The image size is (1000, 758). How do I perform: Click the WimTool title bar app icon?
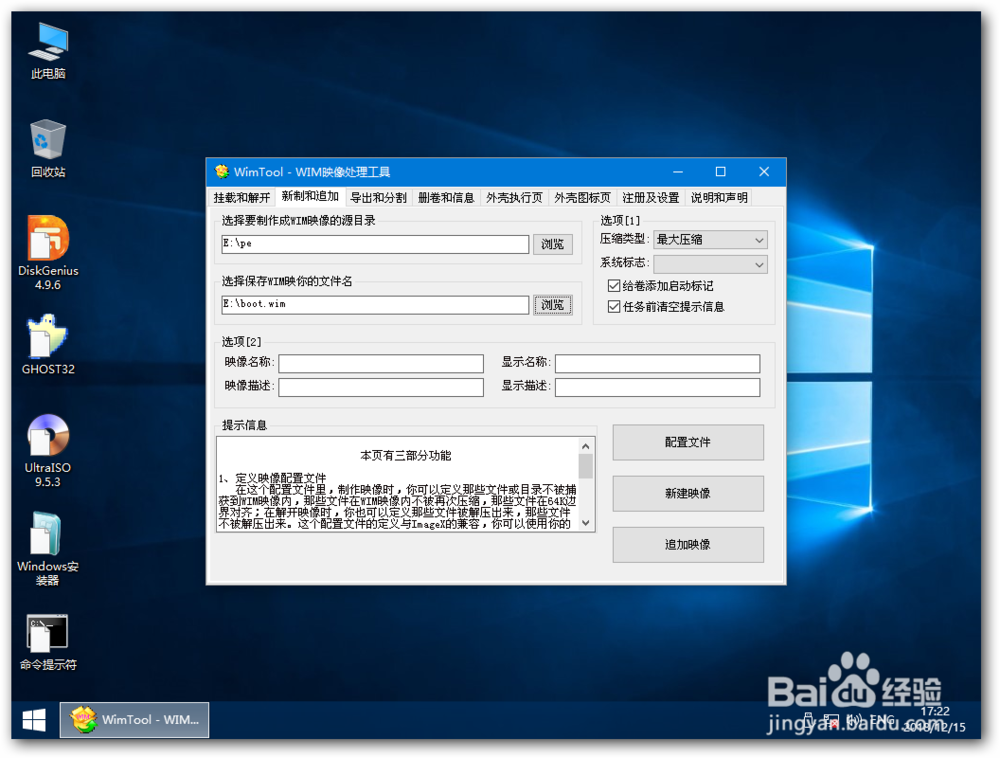pyautogui.click(x=222, y=171)
